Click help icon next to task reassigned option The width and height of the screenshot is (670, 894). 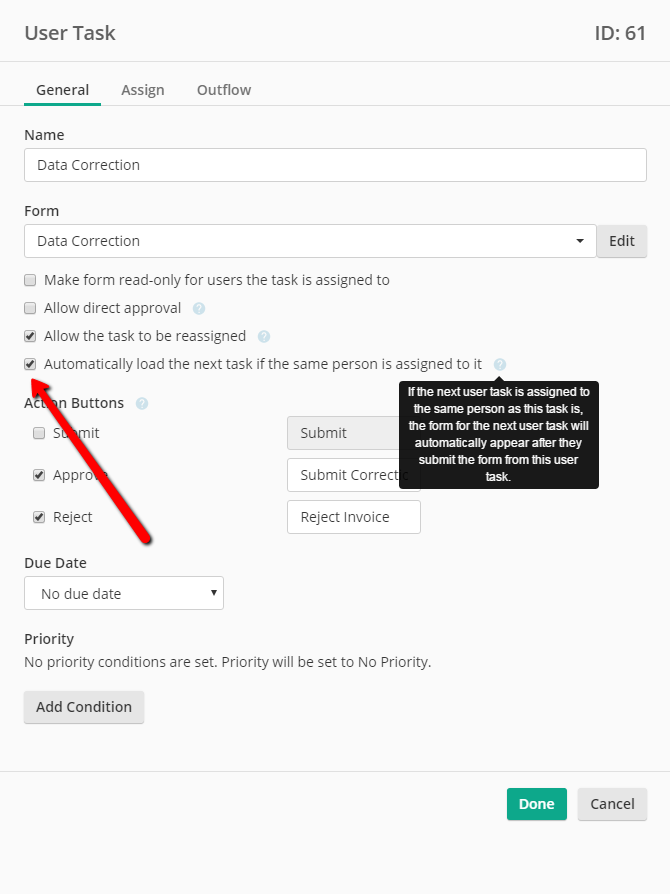pos(263,336)
